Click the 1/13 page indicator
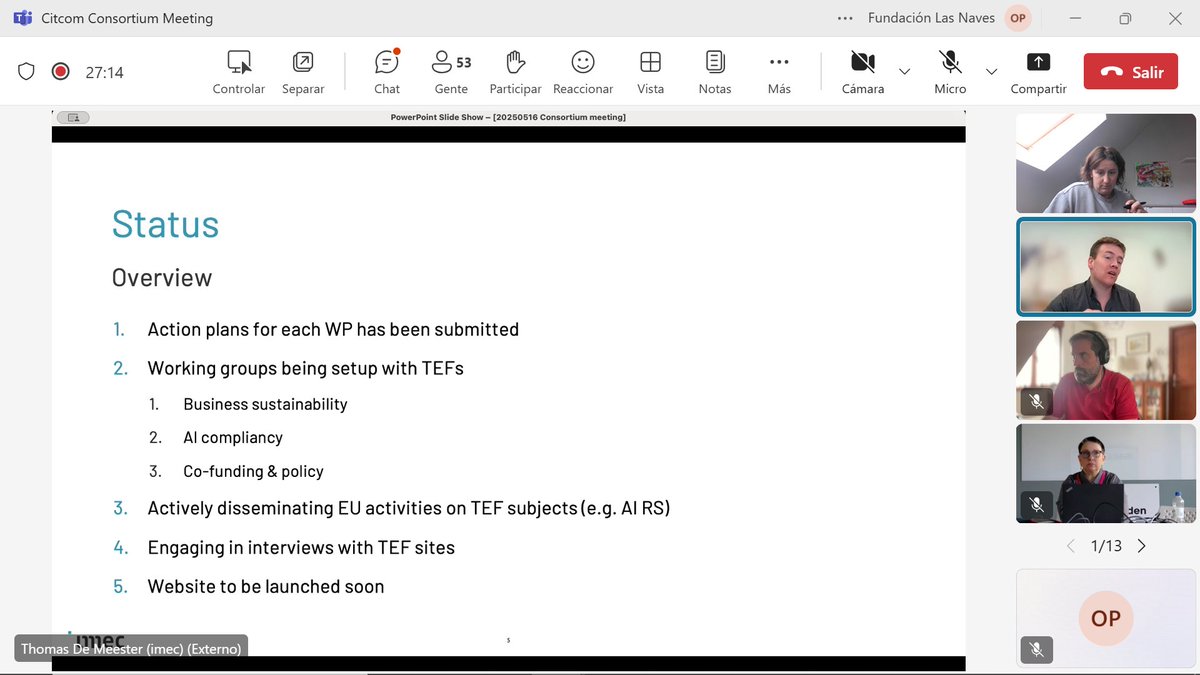 coord(1106,546)
